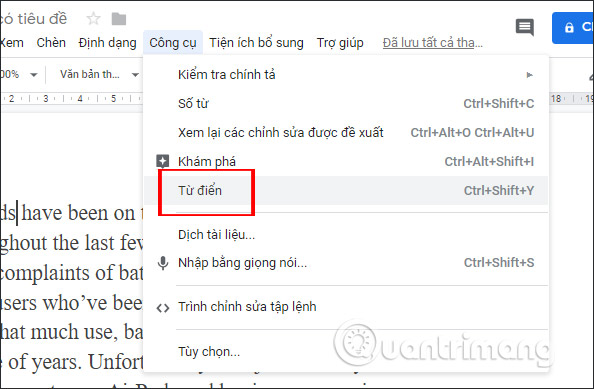Select Kiểm tra chính tả entry
Screen dimensions: 594x389
346,75
